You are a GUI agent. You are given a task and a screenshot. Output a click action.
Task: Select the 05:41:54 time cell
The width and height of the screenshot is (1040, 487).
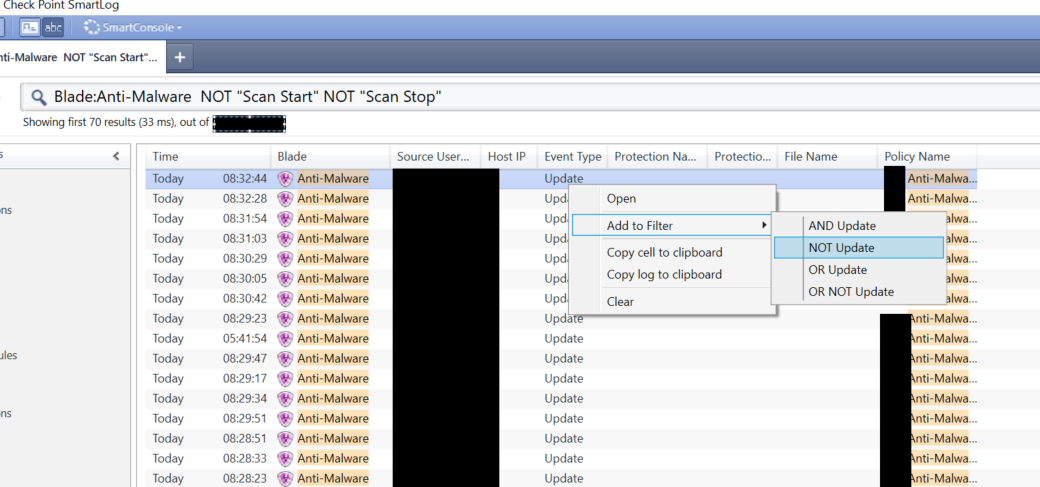pyautogui.click(x=245, y=338)
